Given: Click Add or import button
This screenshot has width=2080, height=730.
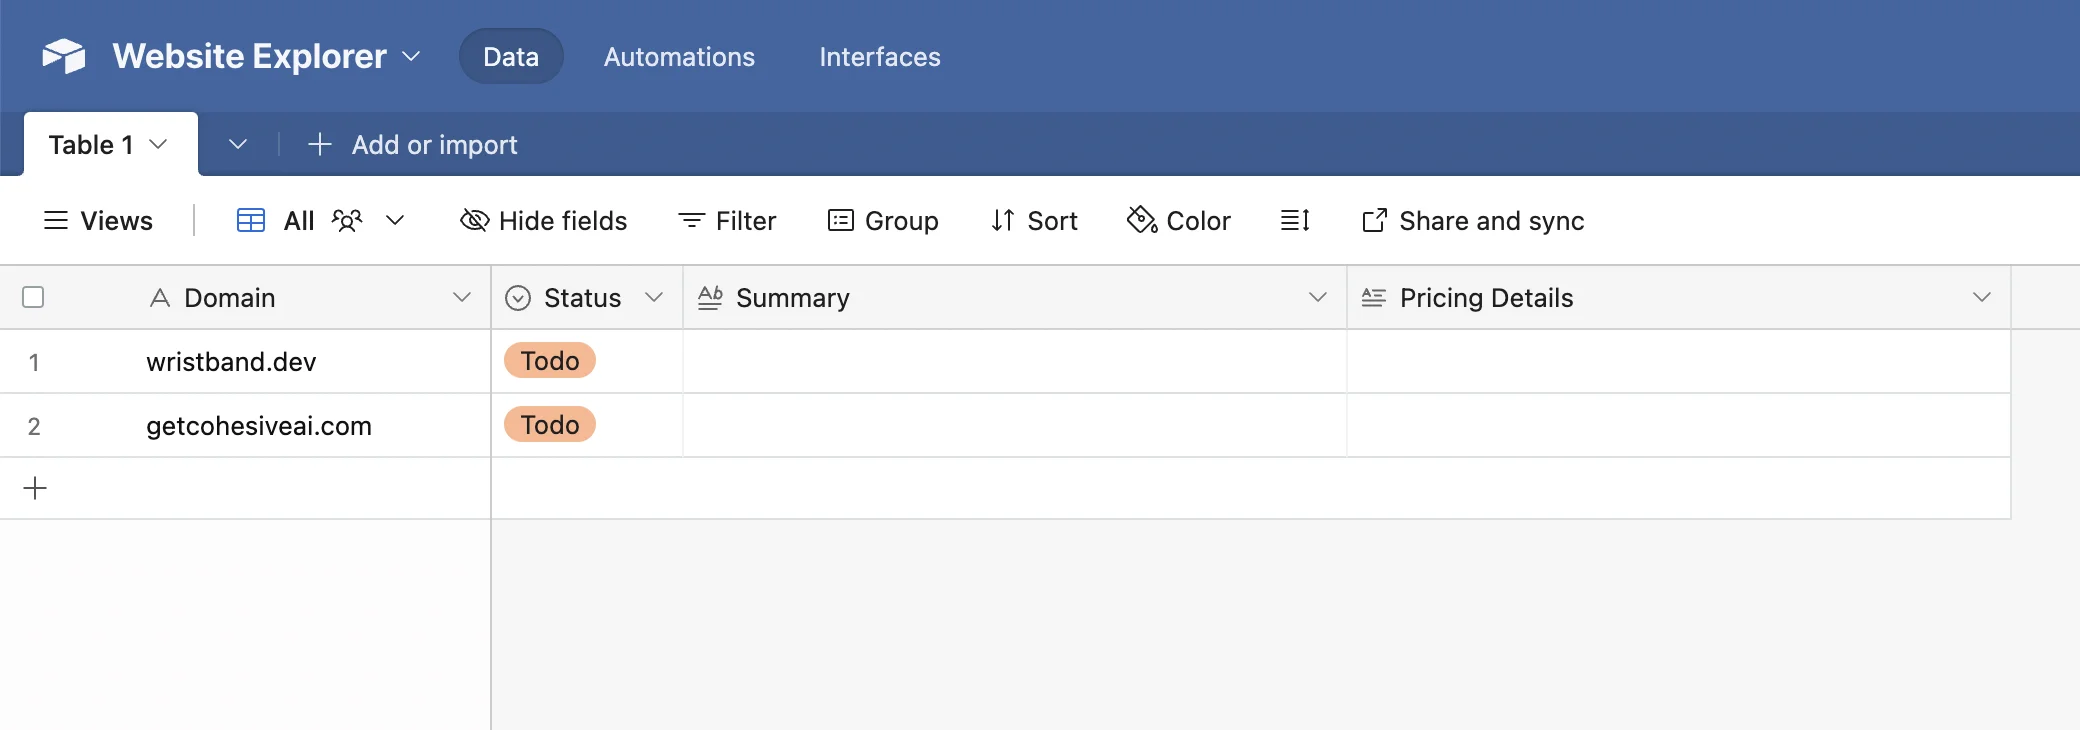Looking at the screenshot, I should (413, 145).
